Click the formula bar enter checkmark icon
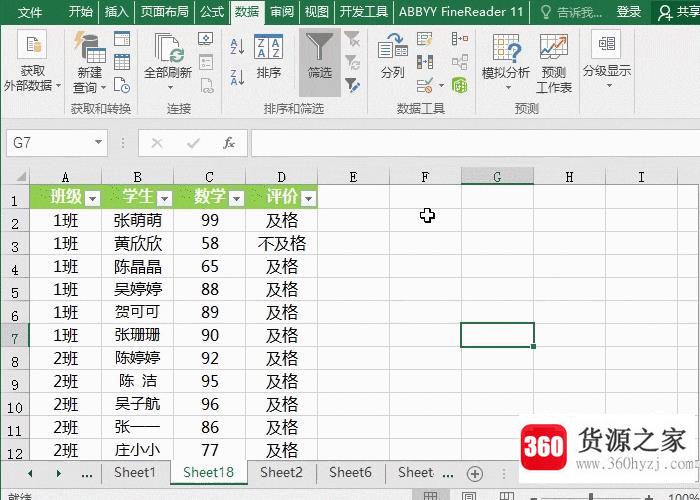The image size is (700, 500). [x=193, y=143]
